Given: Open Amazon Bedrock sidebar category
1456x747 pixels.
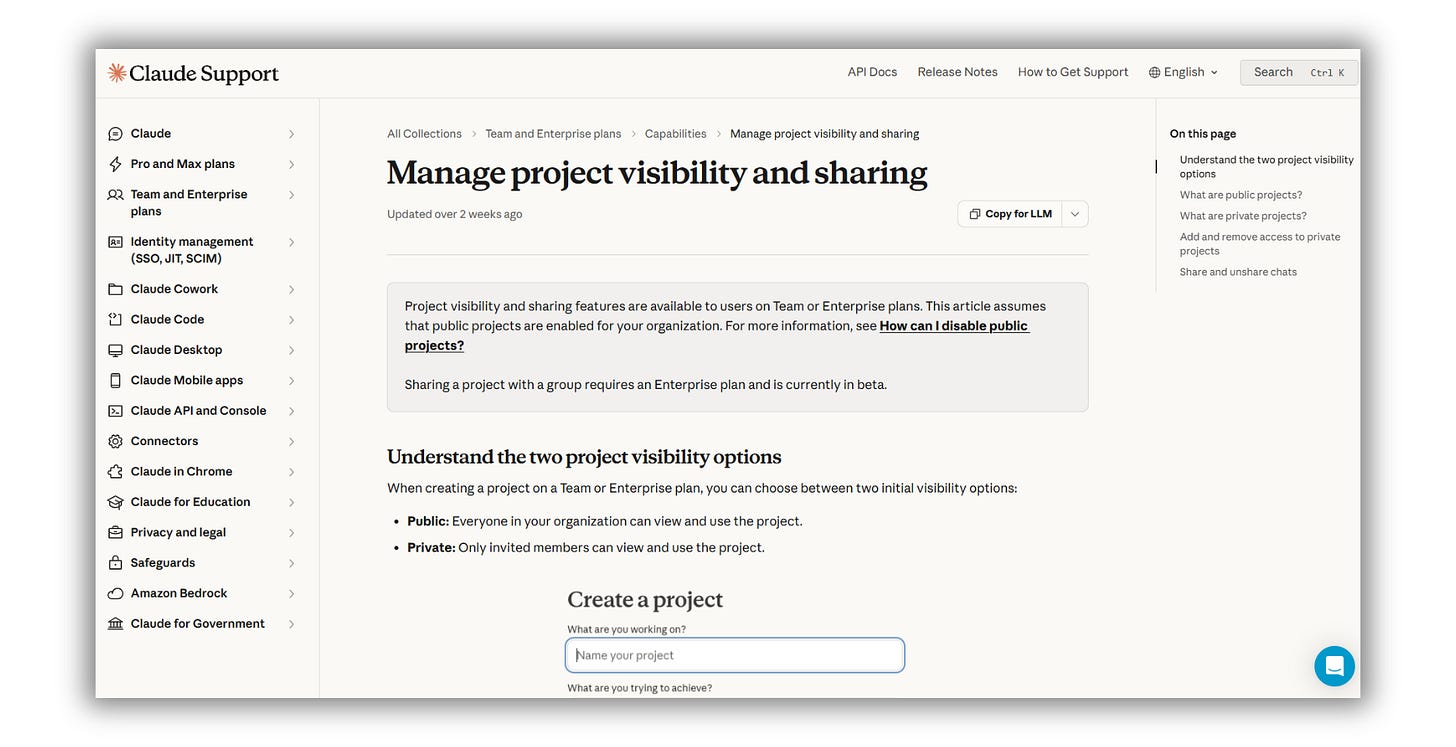Looking at the screenshot, I should coord(179,594).
